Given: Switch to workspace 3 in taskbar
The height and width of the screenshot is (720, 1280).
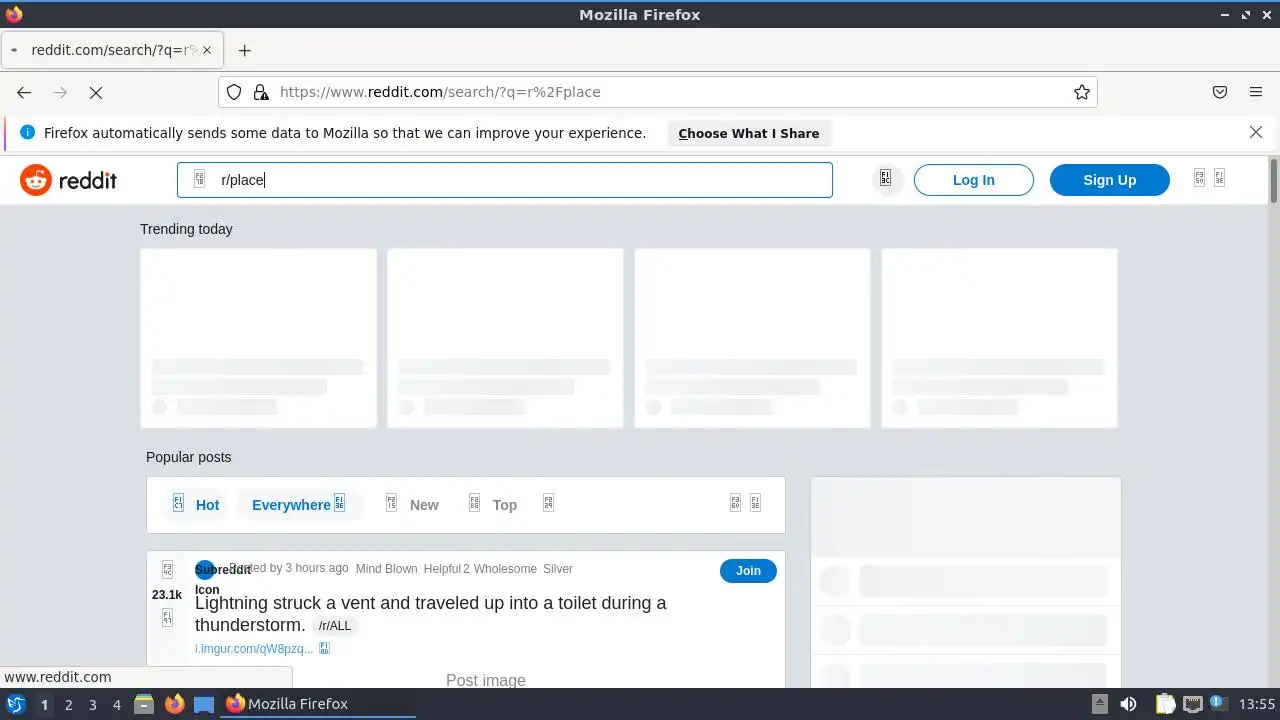Looking at the screenshot, I should pyautogui.click(x=92, y=704).
